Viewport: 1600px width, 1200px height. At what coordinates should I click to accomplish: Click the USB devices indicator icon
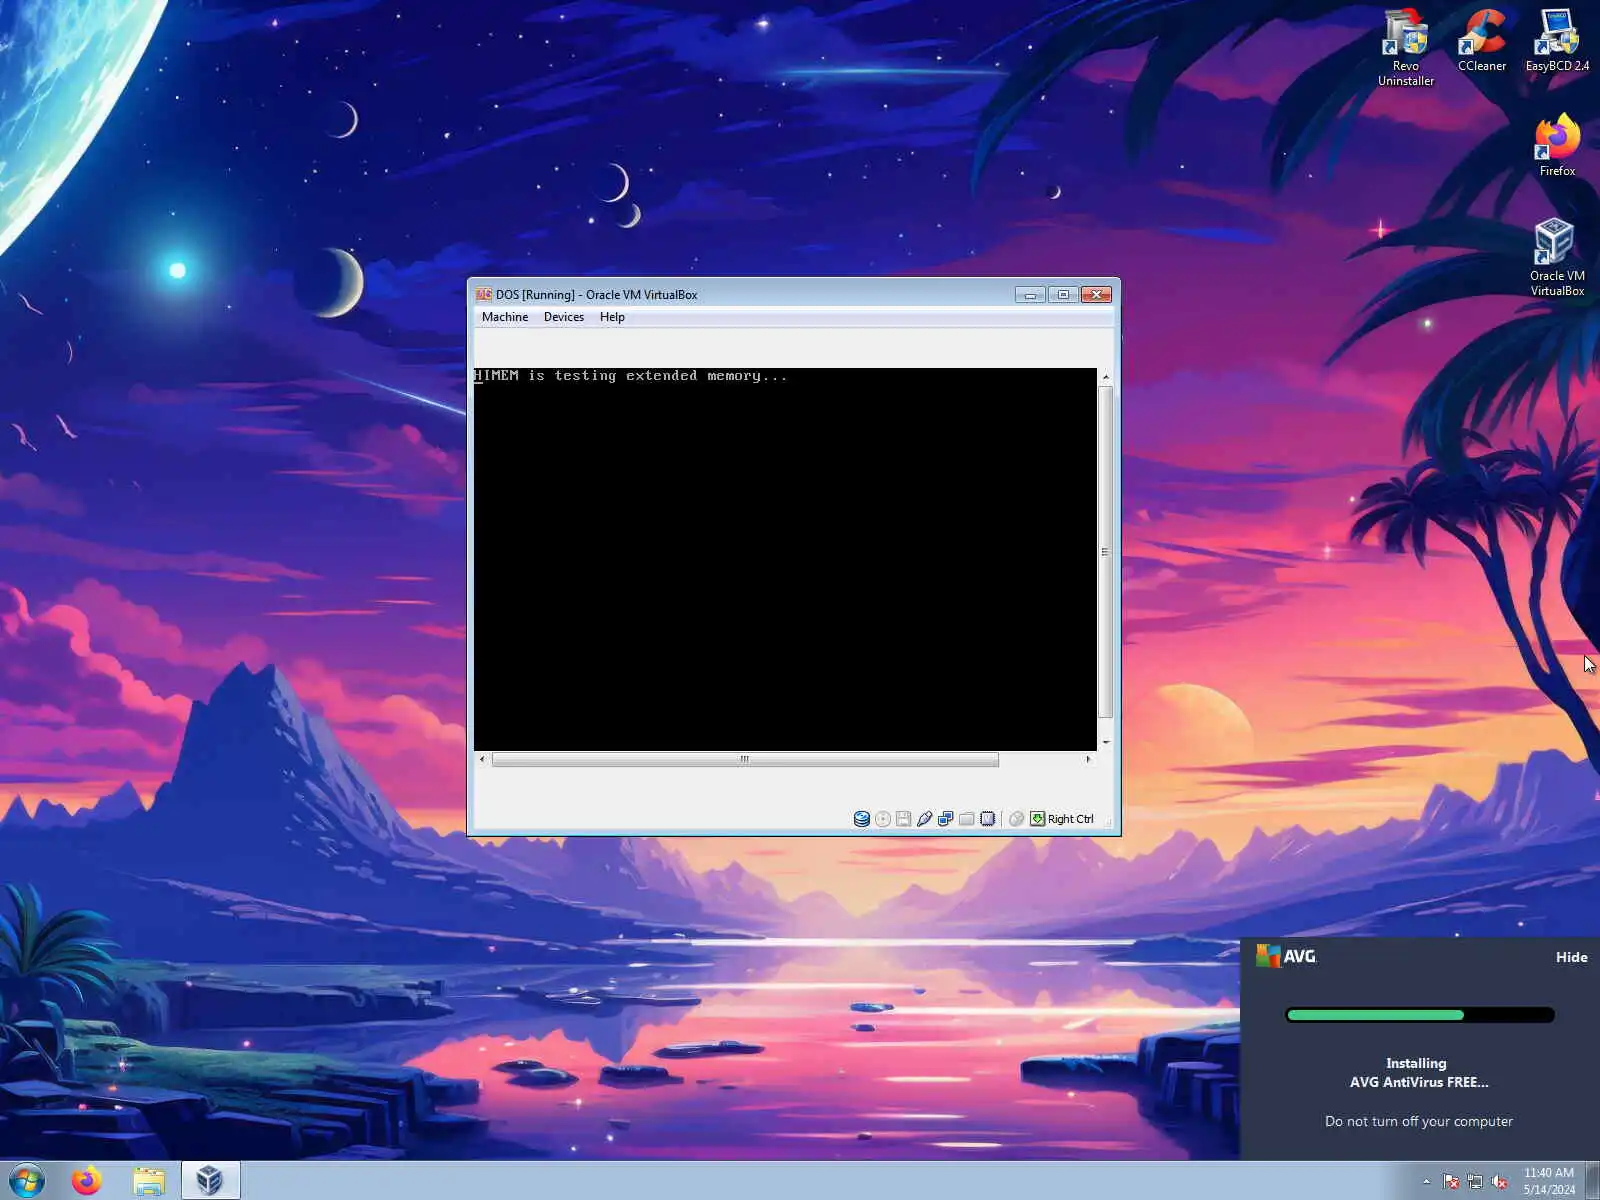tap(925, 819)
